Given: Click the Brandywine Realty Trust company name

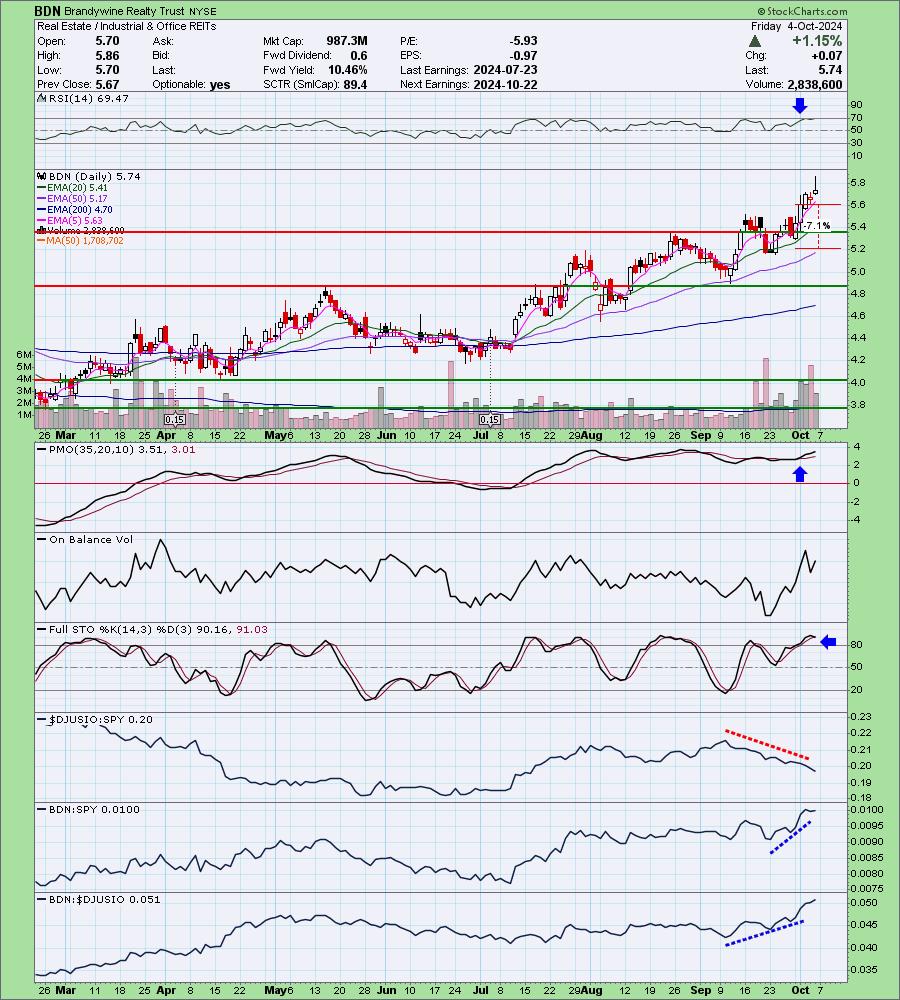Looking at the screenshot, I should pos(124,11).
